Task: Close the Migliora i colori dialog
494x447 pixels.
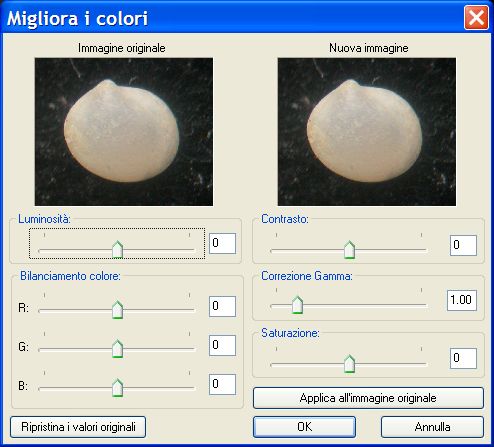Action: 476,18
